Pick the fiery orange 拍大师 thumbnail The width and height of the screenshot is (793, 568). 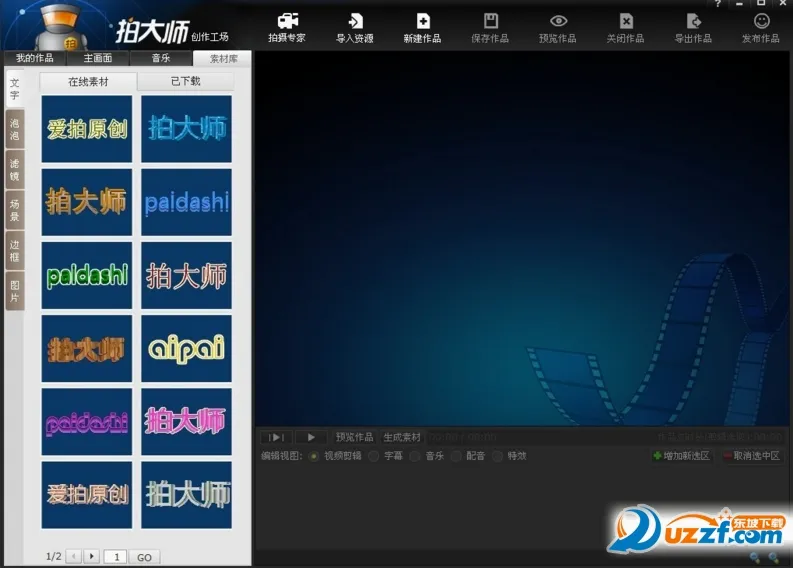86,348
